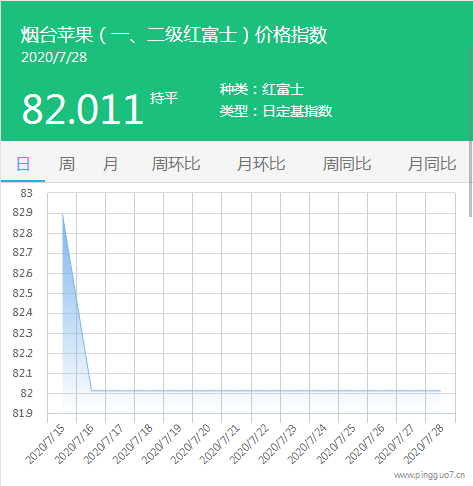473x486 pixels.
Task: Click the 种类：红富士 category label
Action: [x=262, y=89]
